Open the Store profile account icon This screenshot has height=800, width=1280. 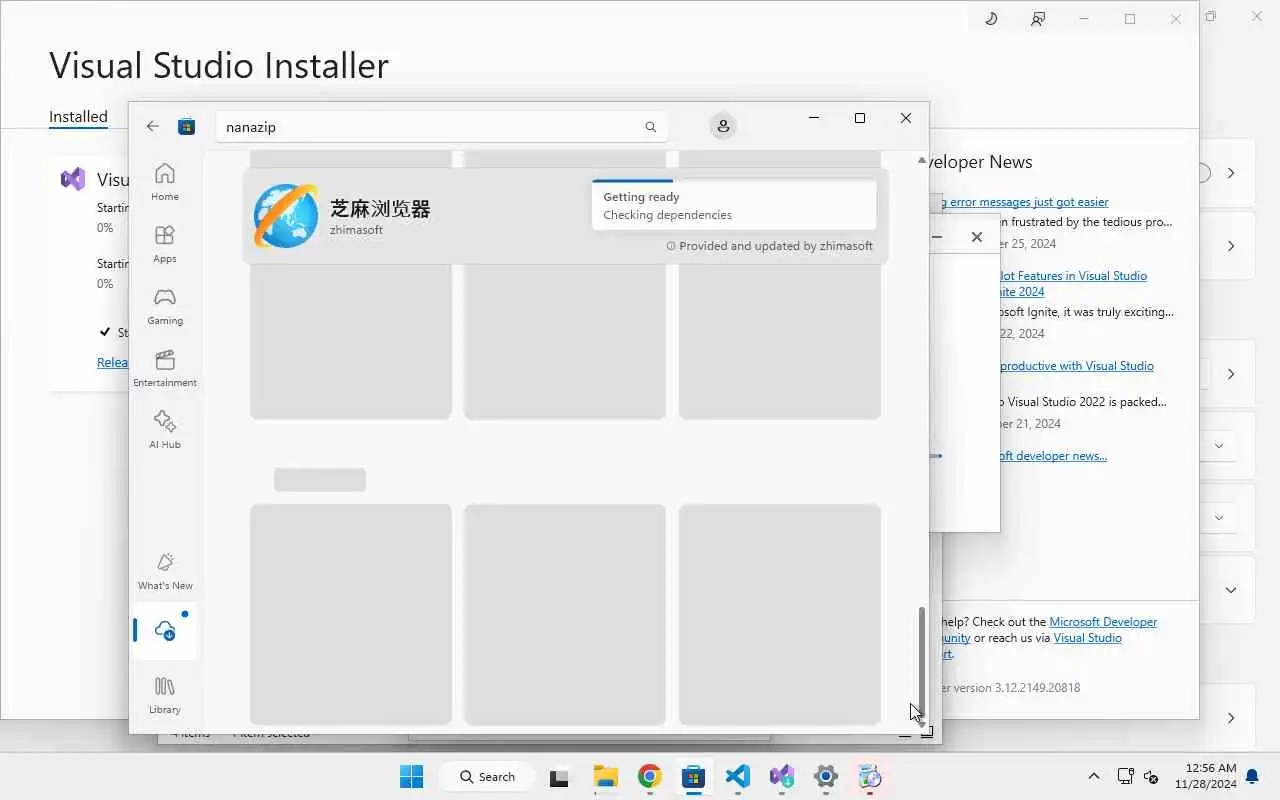(x=723, y=126)
